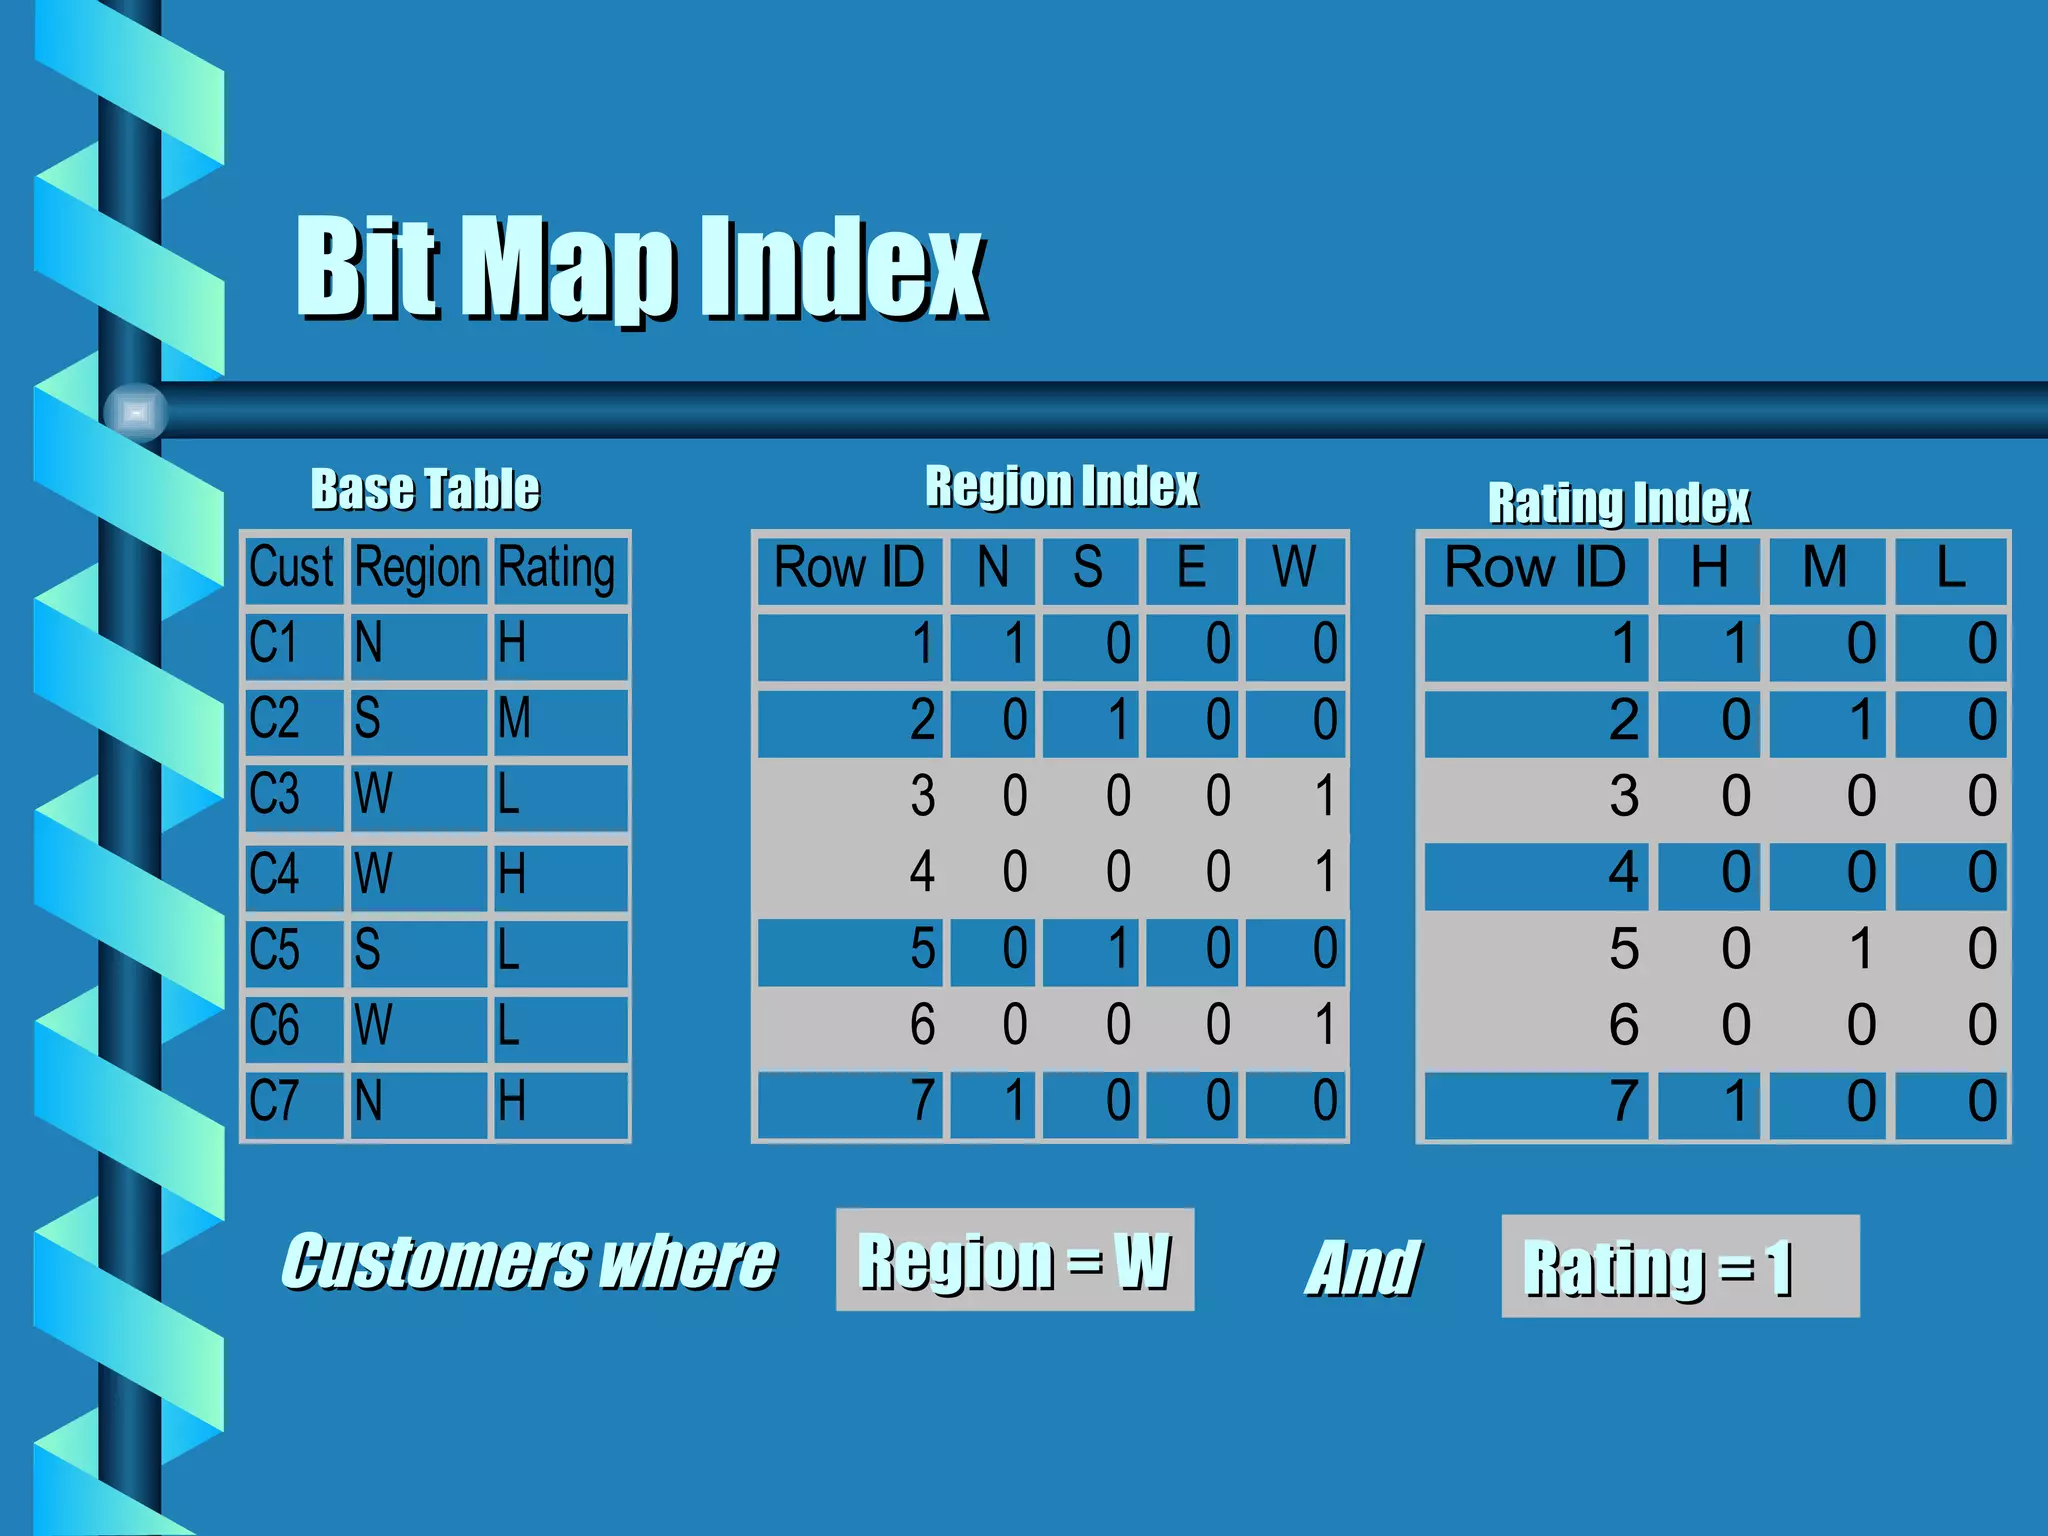
Task: Select Row ID 1 in Region Index
Action: (850, 646)
